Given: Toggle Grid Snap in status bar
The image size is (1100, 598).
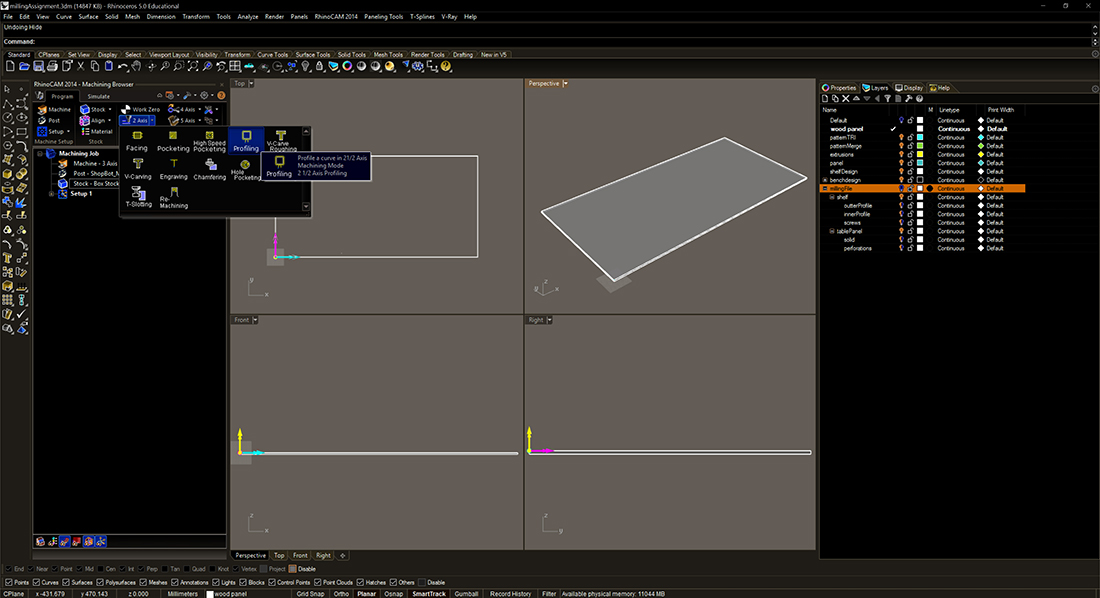Looking at the screenshot, I should pos(310,594).
